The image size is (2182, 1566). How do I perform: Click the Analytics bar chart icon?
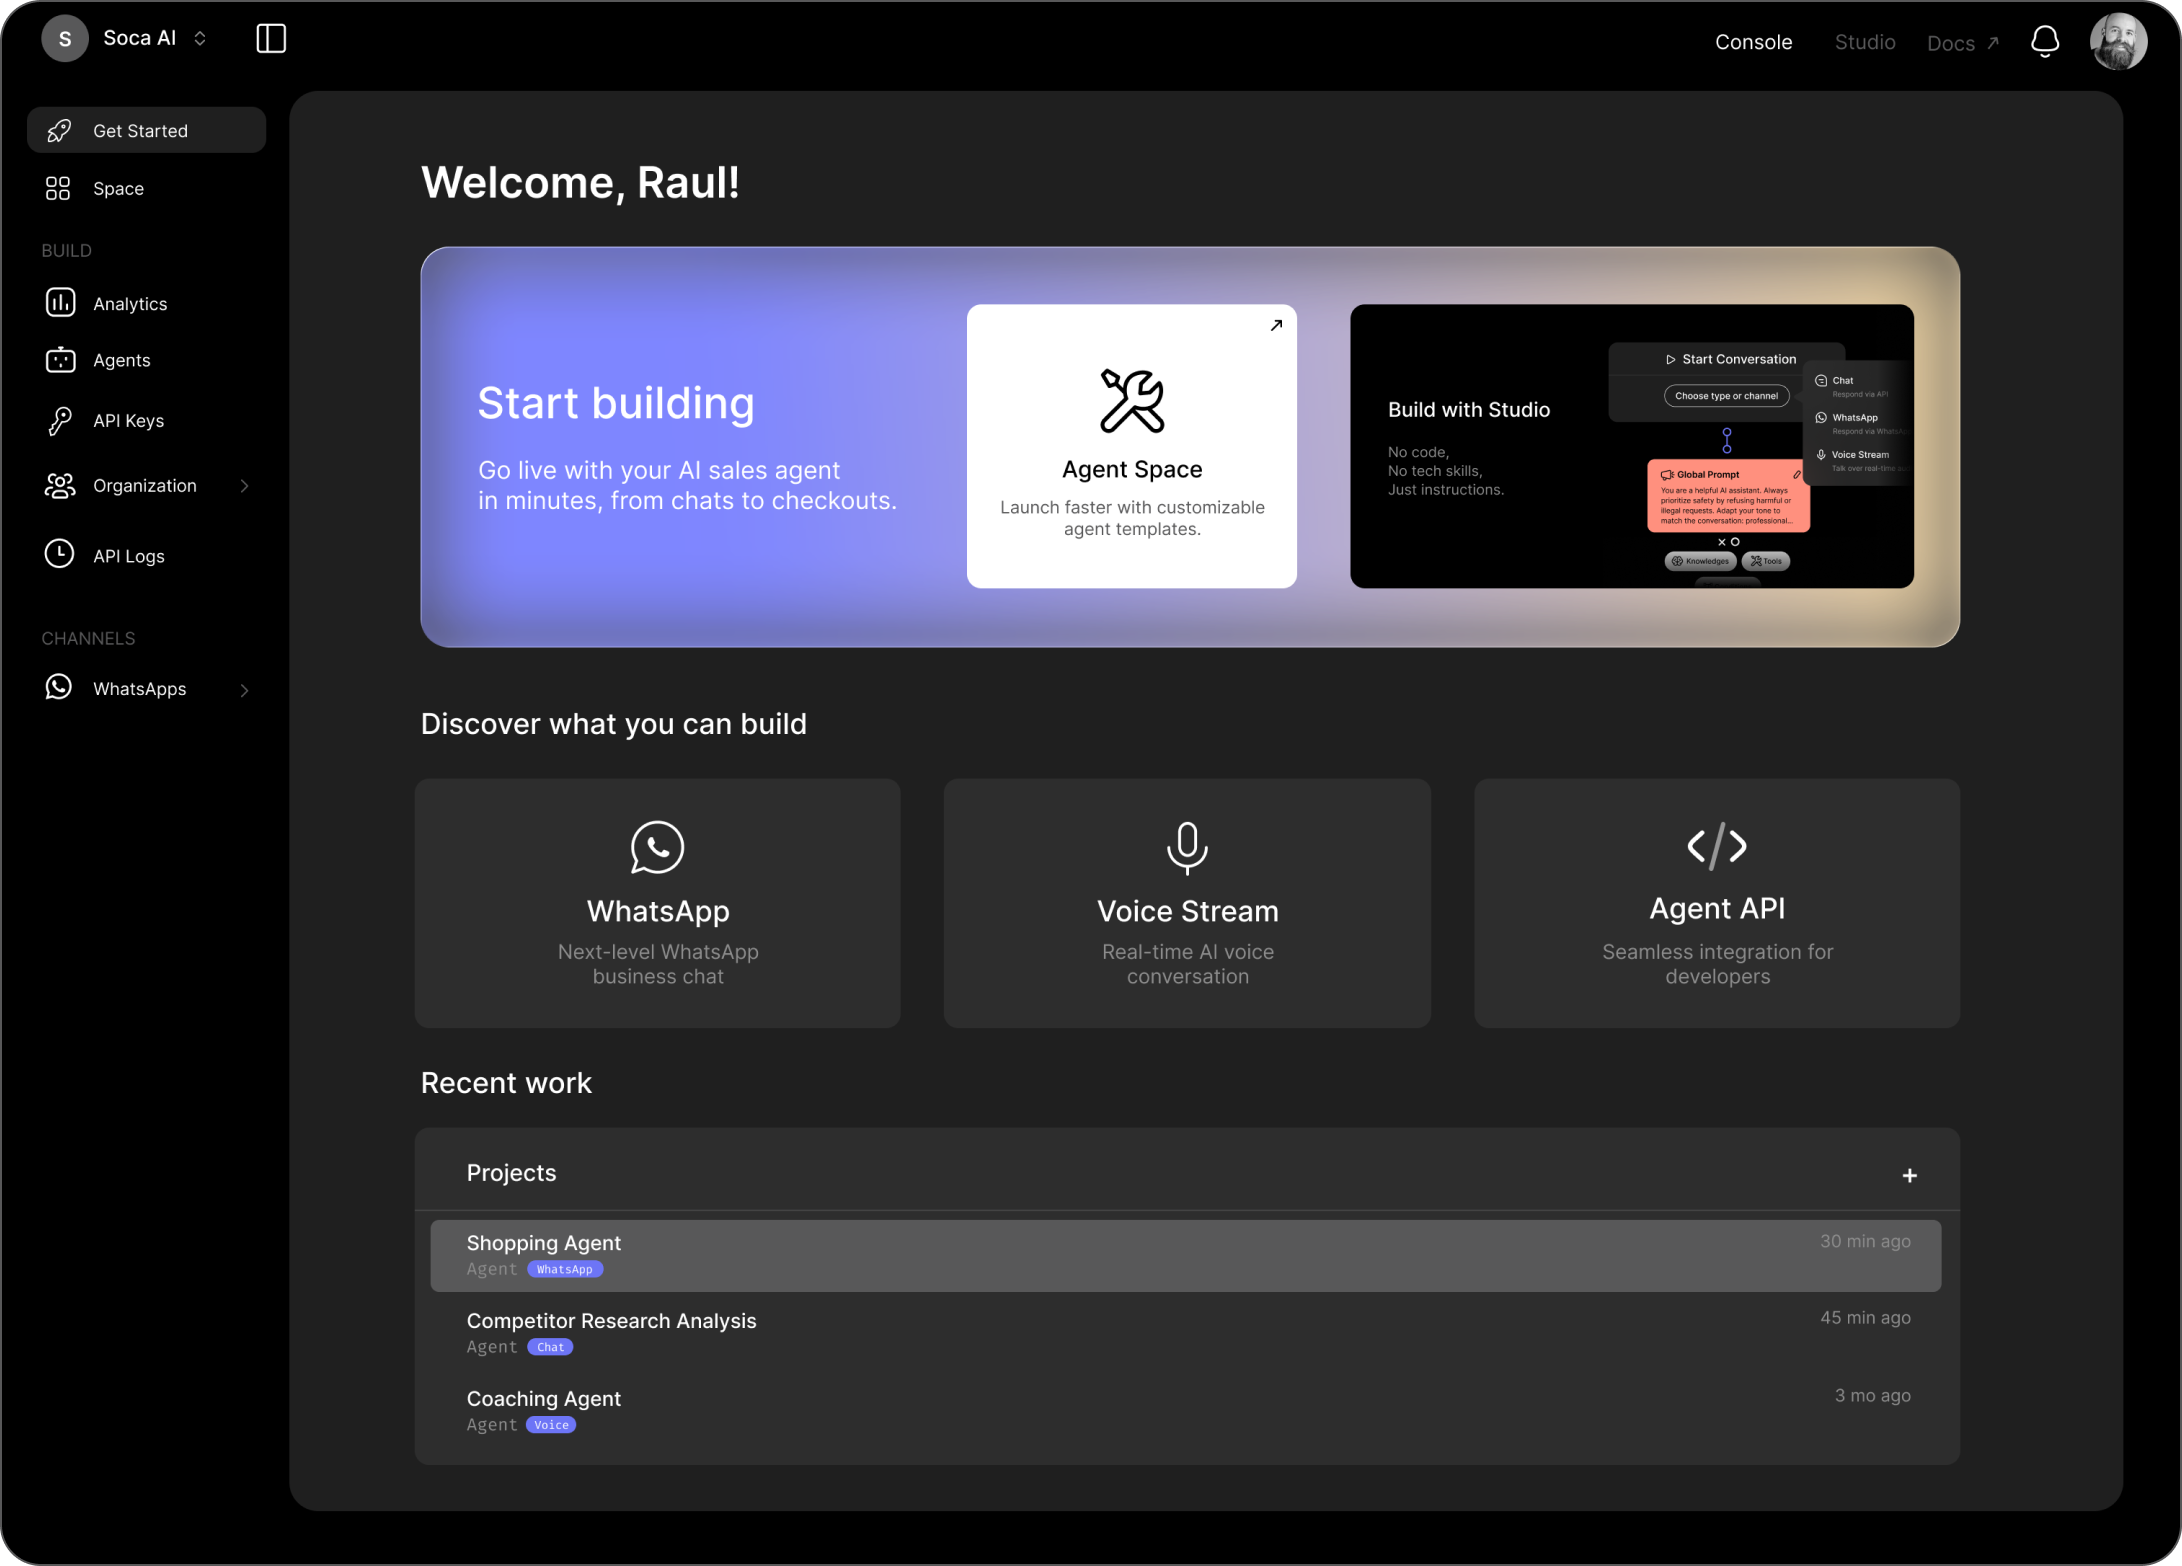coord(60,303)
